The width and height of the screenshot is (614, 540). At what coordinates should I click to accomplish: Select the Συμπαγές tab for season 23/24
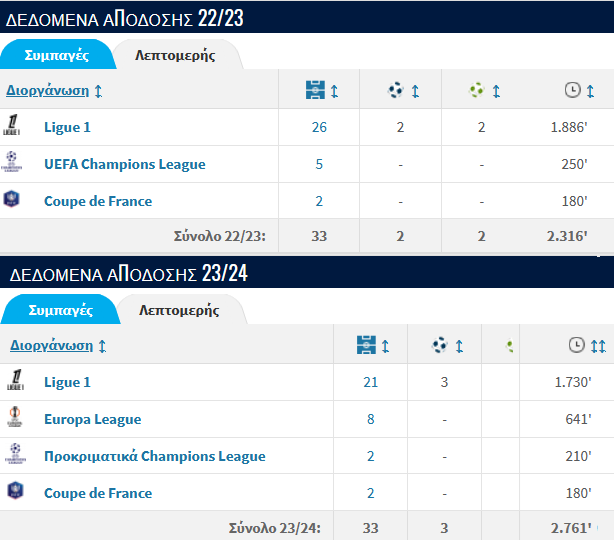61,310
